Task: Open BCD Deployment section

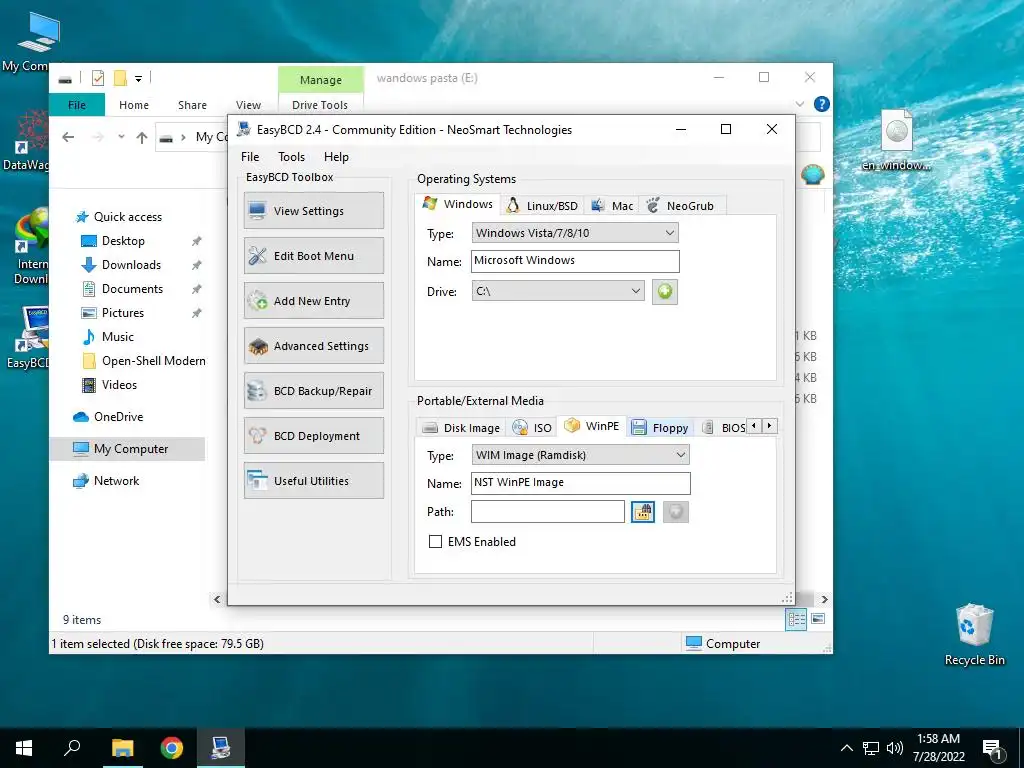Action: pyautogui.click(x=313, y=436)
